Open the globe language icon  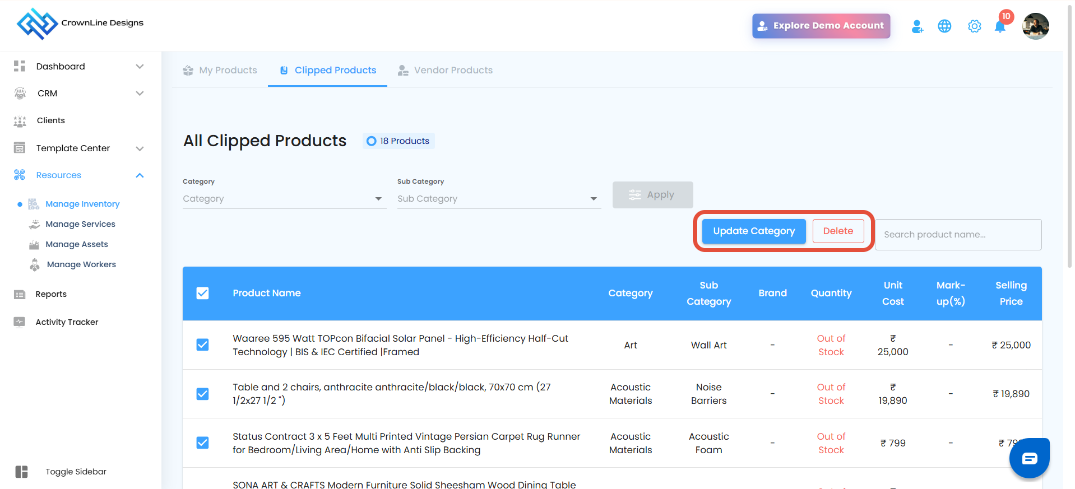pos(944,26)
